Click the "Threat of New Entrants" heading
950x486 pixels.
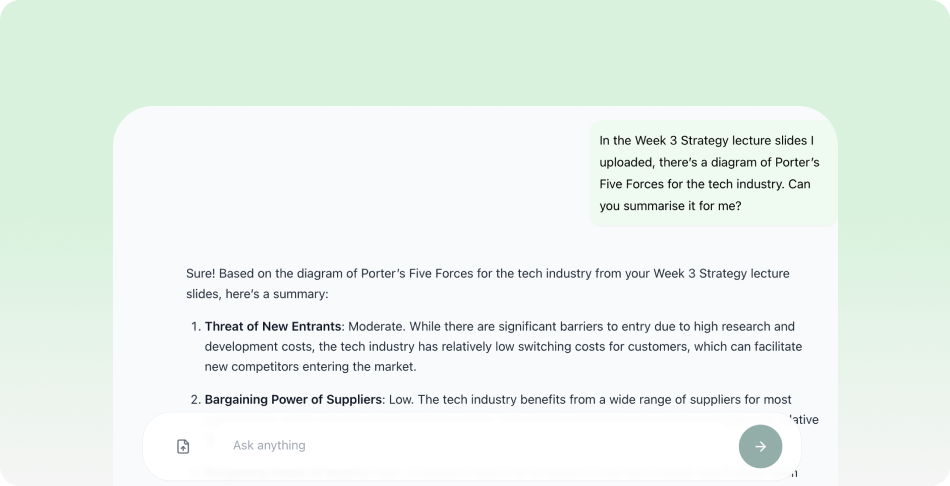[273, 326]
